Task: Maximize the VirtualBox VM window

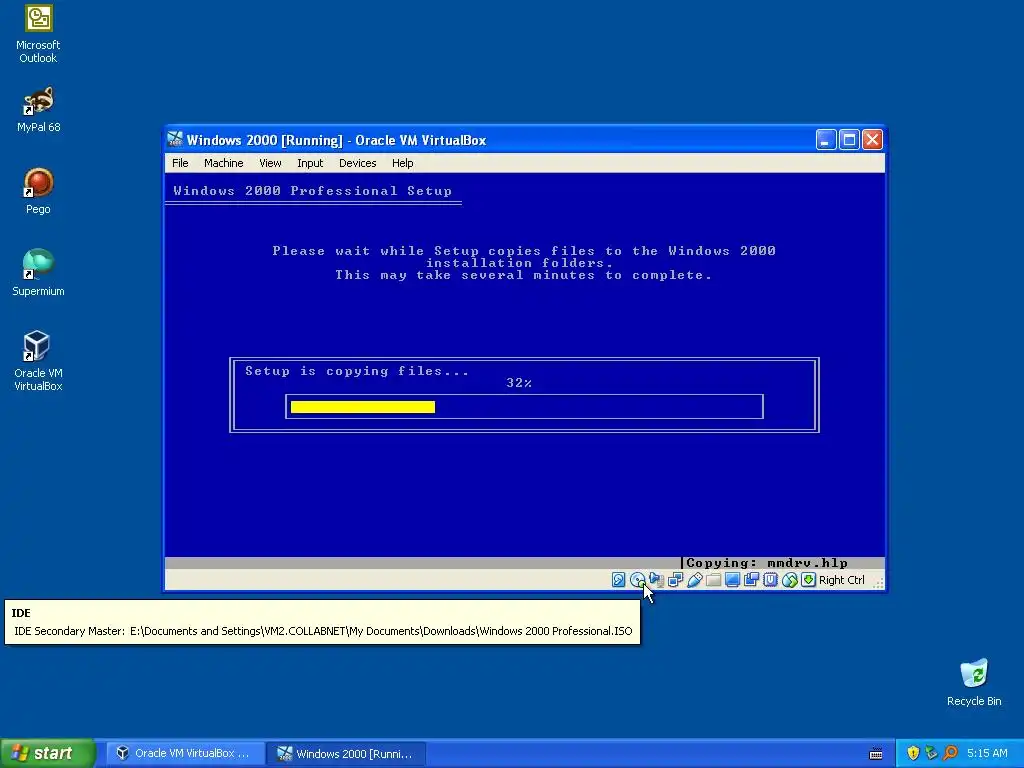Action: click(x=849, y=139)
